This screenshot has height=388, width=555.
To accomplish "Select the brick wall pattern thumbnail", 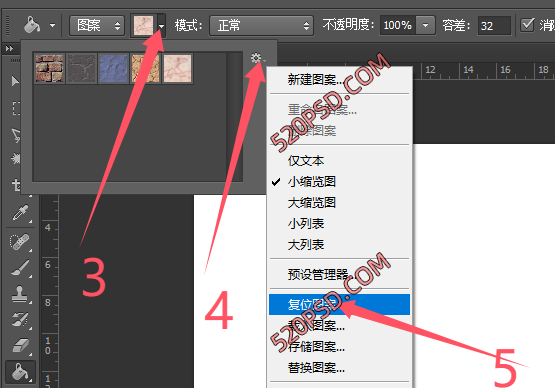I will click(50, 69).
